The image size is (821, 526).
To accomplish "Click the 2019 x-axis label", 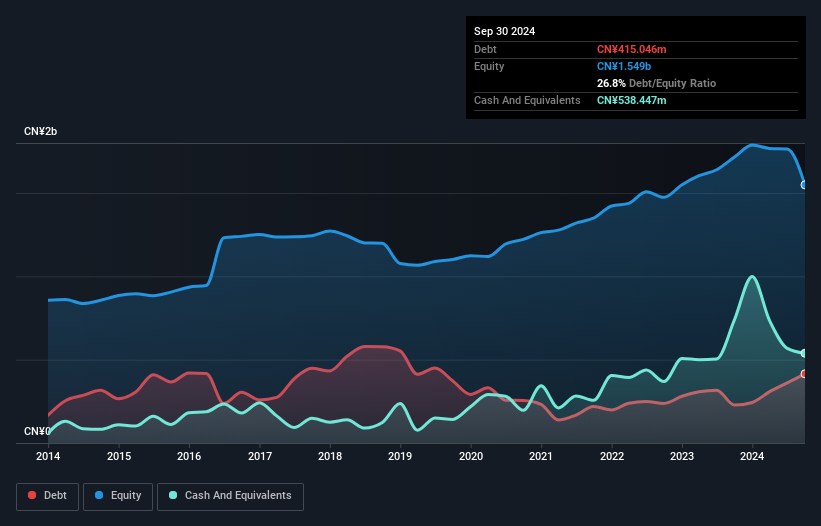I will (x=400, y=456).
